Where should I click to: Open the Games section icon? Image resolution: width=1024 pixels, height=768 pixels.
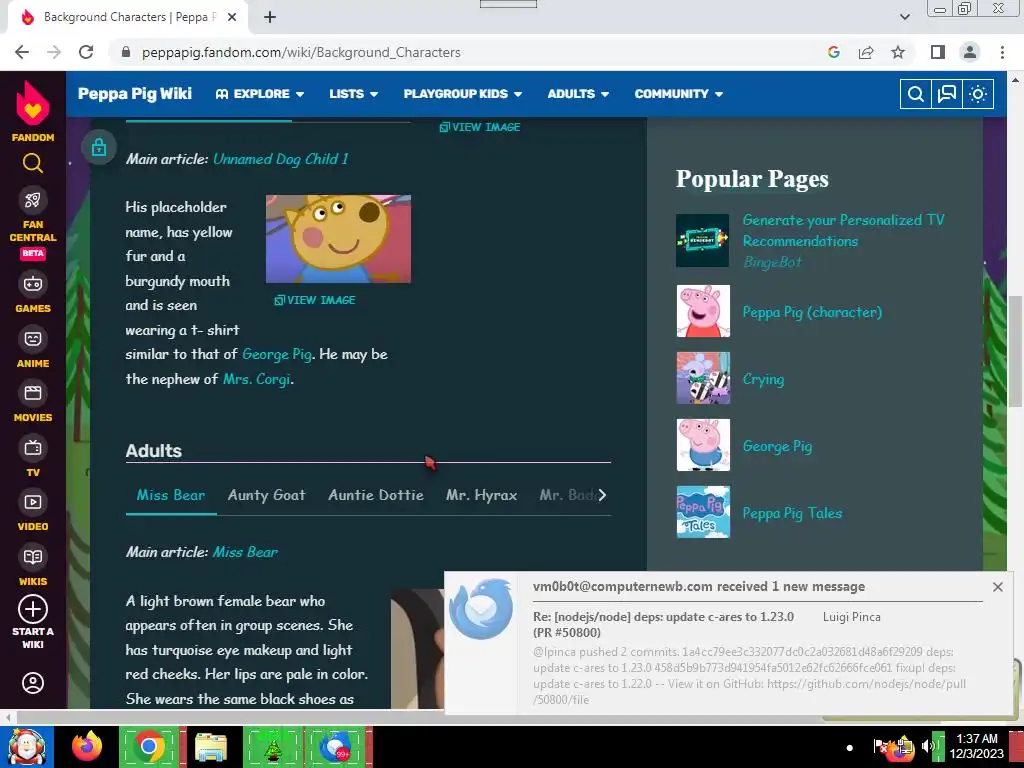click(x=33, y=284)
